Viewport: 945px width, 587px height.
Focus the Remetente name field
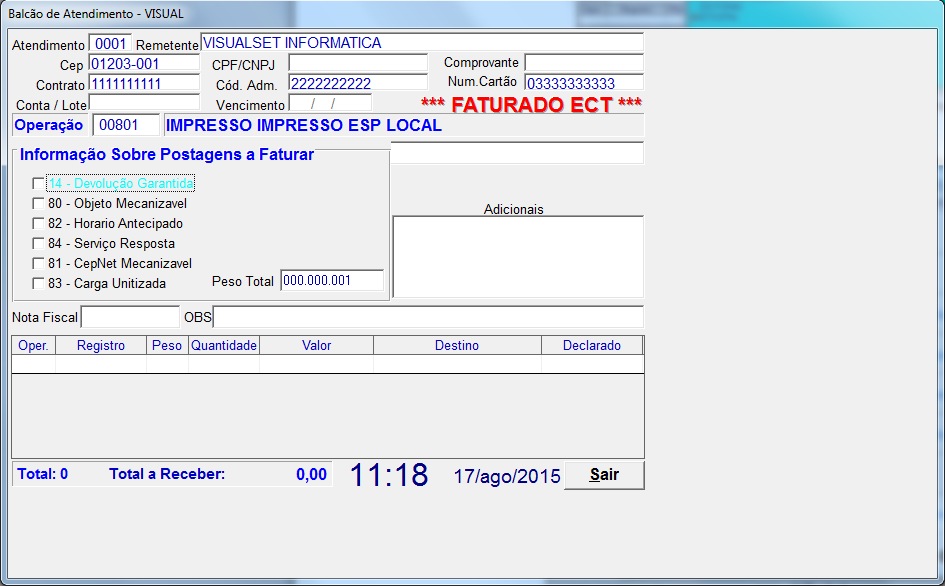[421, 43]
